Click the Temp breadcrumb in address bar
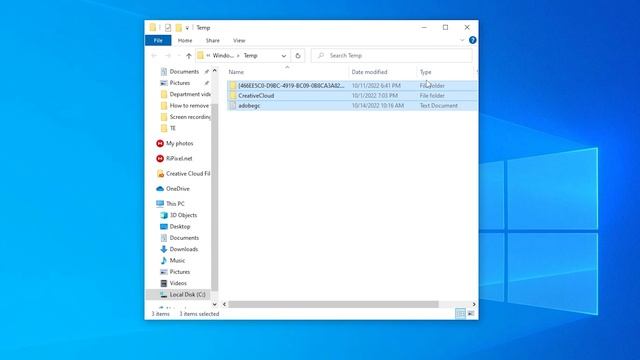Viewport: 640px width, 360px height. click(251, 56)
